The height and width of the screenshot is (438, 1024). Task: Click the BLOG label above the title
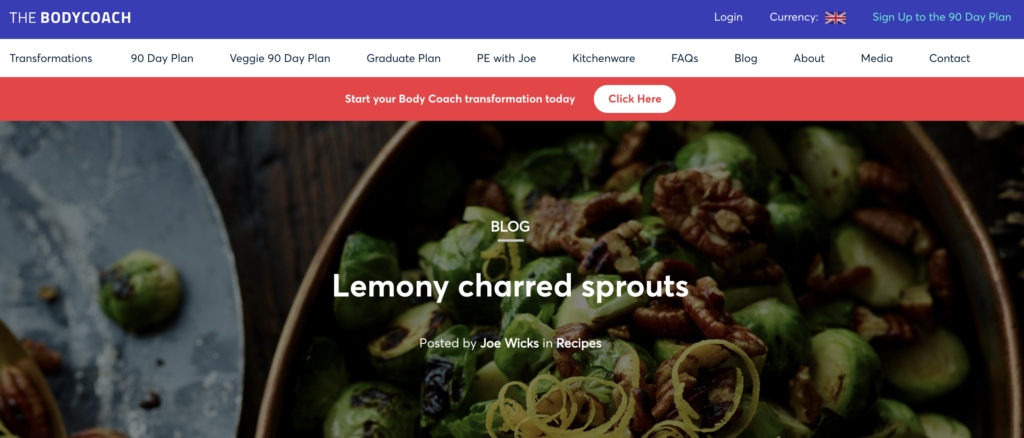pyautogui.click(x=511, y=227)
